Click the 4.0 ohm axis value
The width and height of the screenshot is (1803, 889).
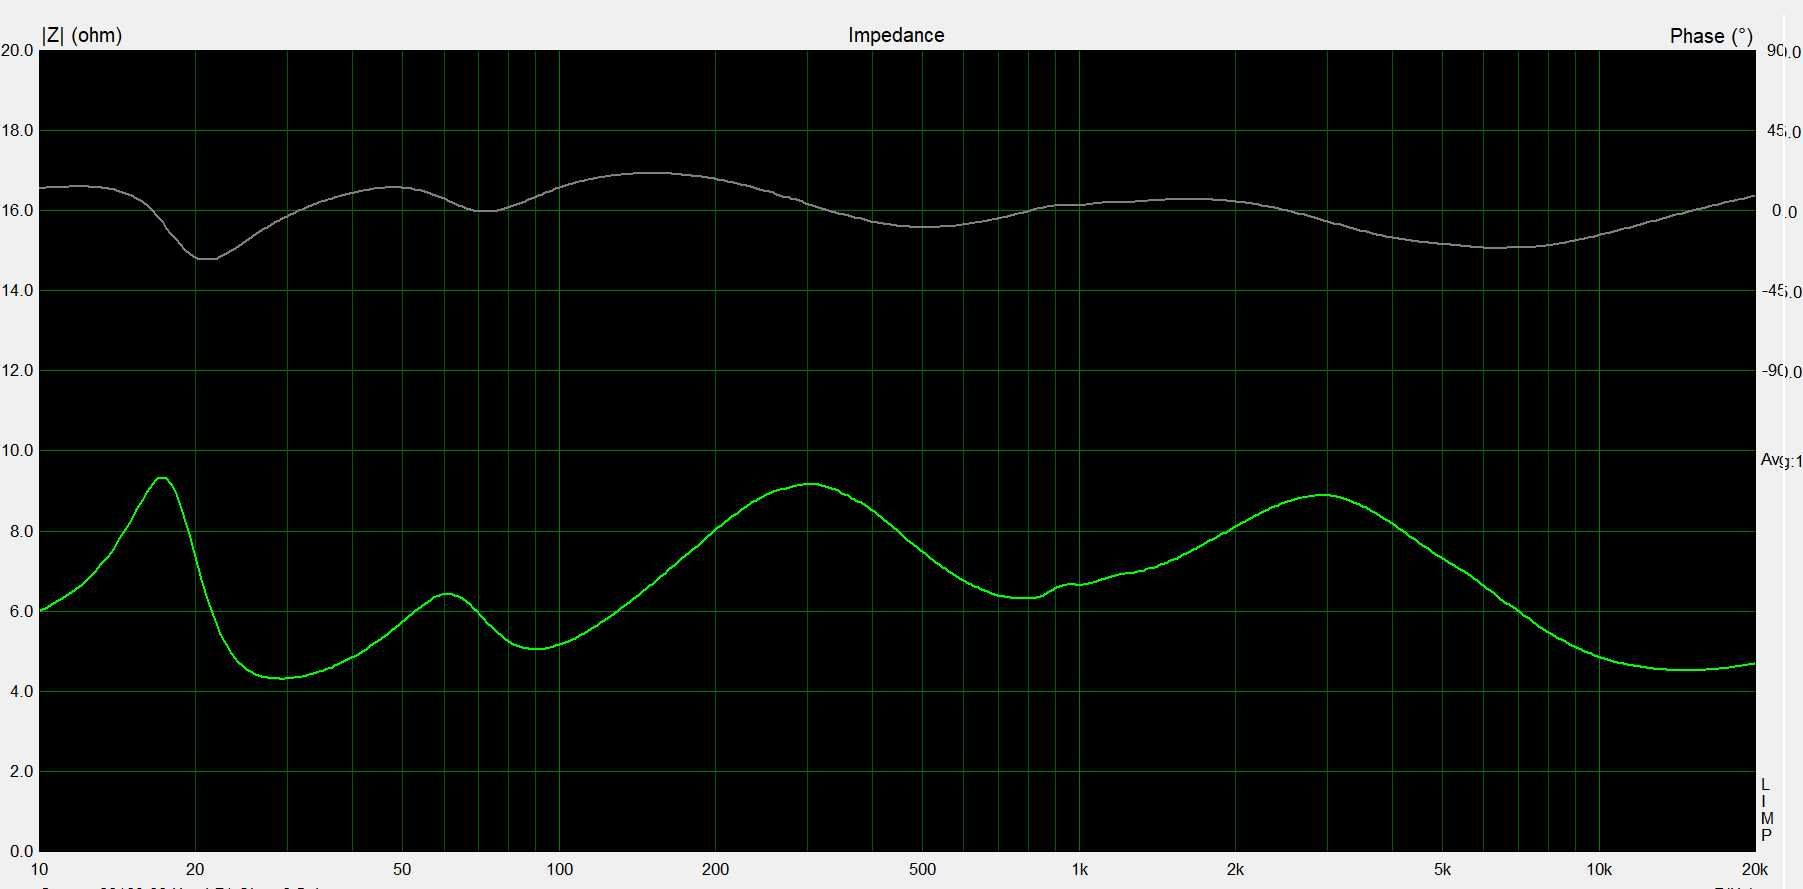(x=21, y=691)
